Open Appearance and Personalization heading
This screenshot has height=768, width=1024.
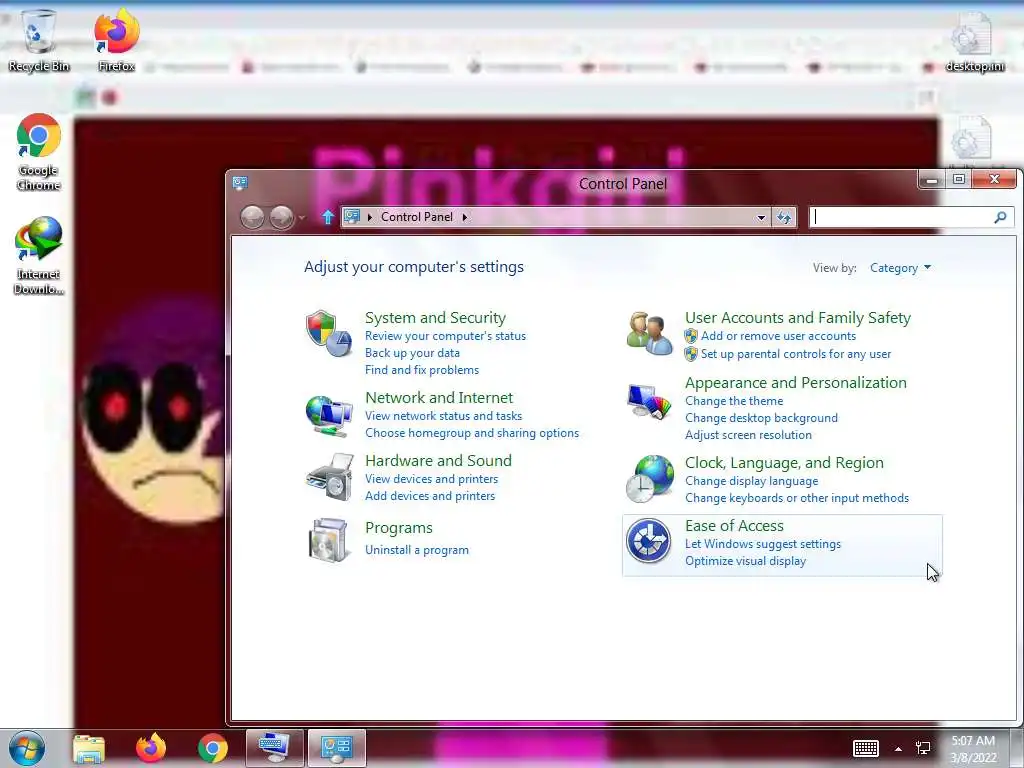[795, 383]
